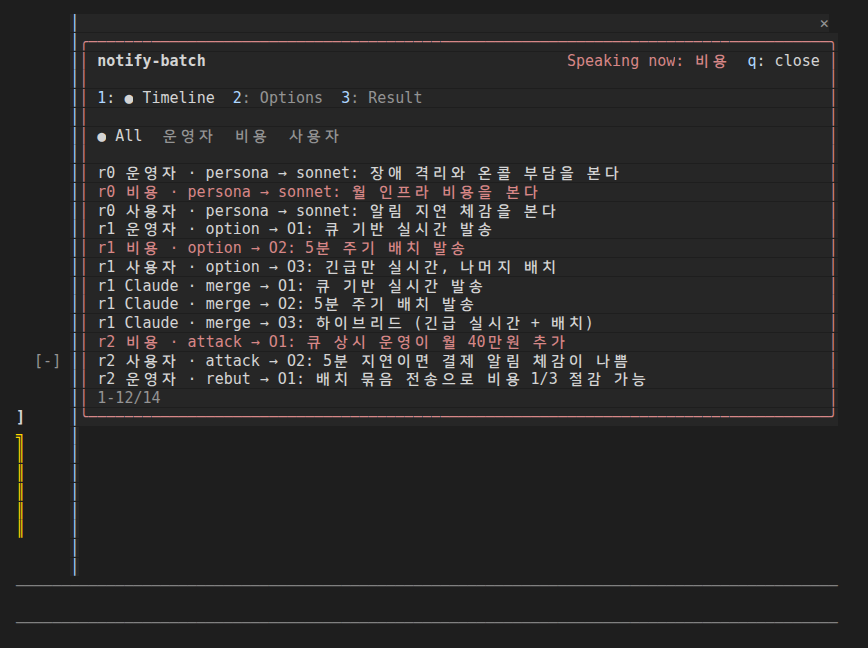
Task: Filter timeline by 운영자
Action: tap(188, 136)
